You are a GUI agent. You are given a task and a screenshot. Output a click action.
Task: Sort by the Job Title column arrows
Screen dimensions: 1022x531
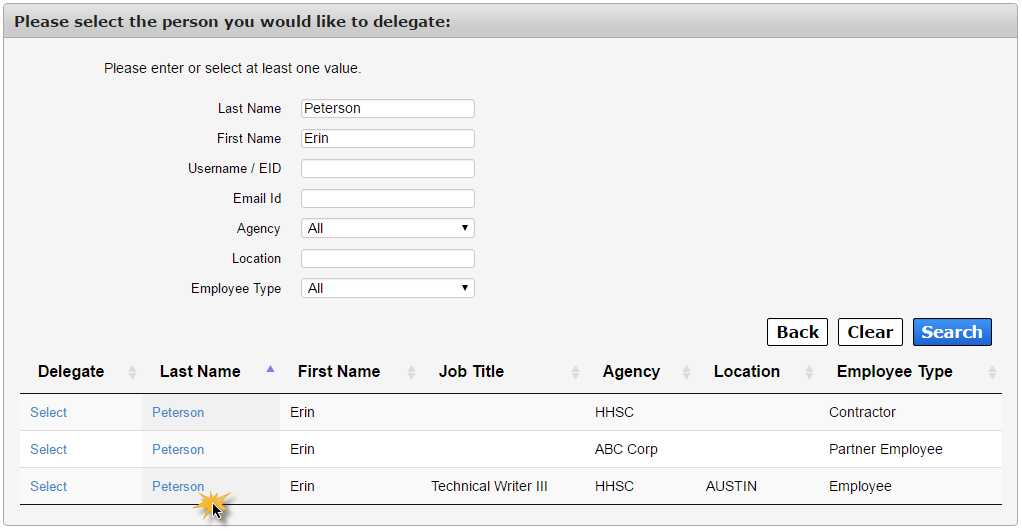click(x=575, y=372)
